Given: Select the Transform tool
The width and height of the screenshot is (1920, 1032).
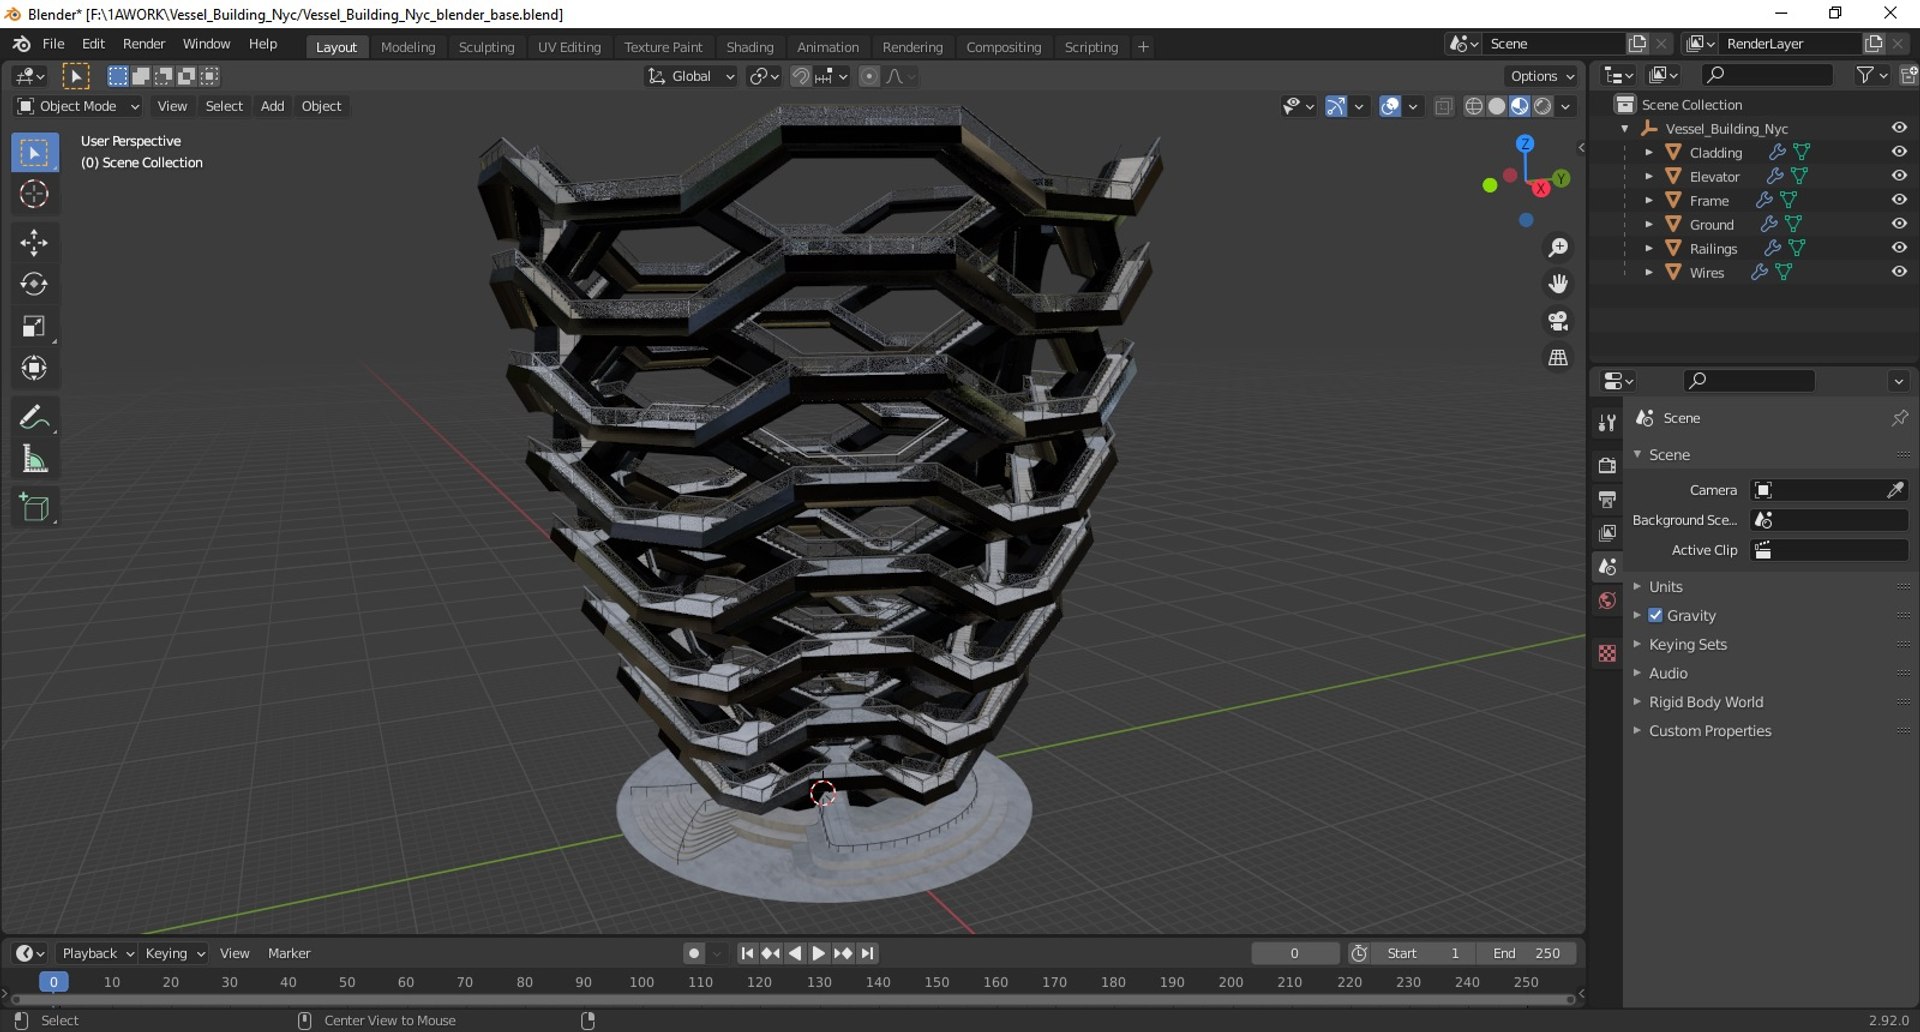Looking at the screenshot, I should (x=34, y=369).
